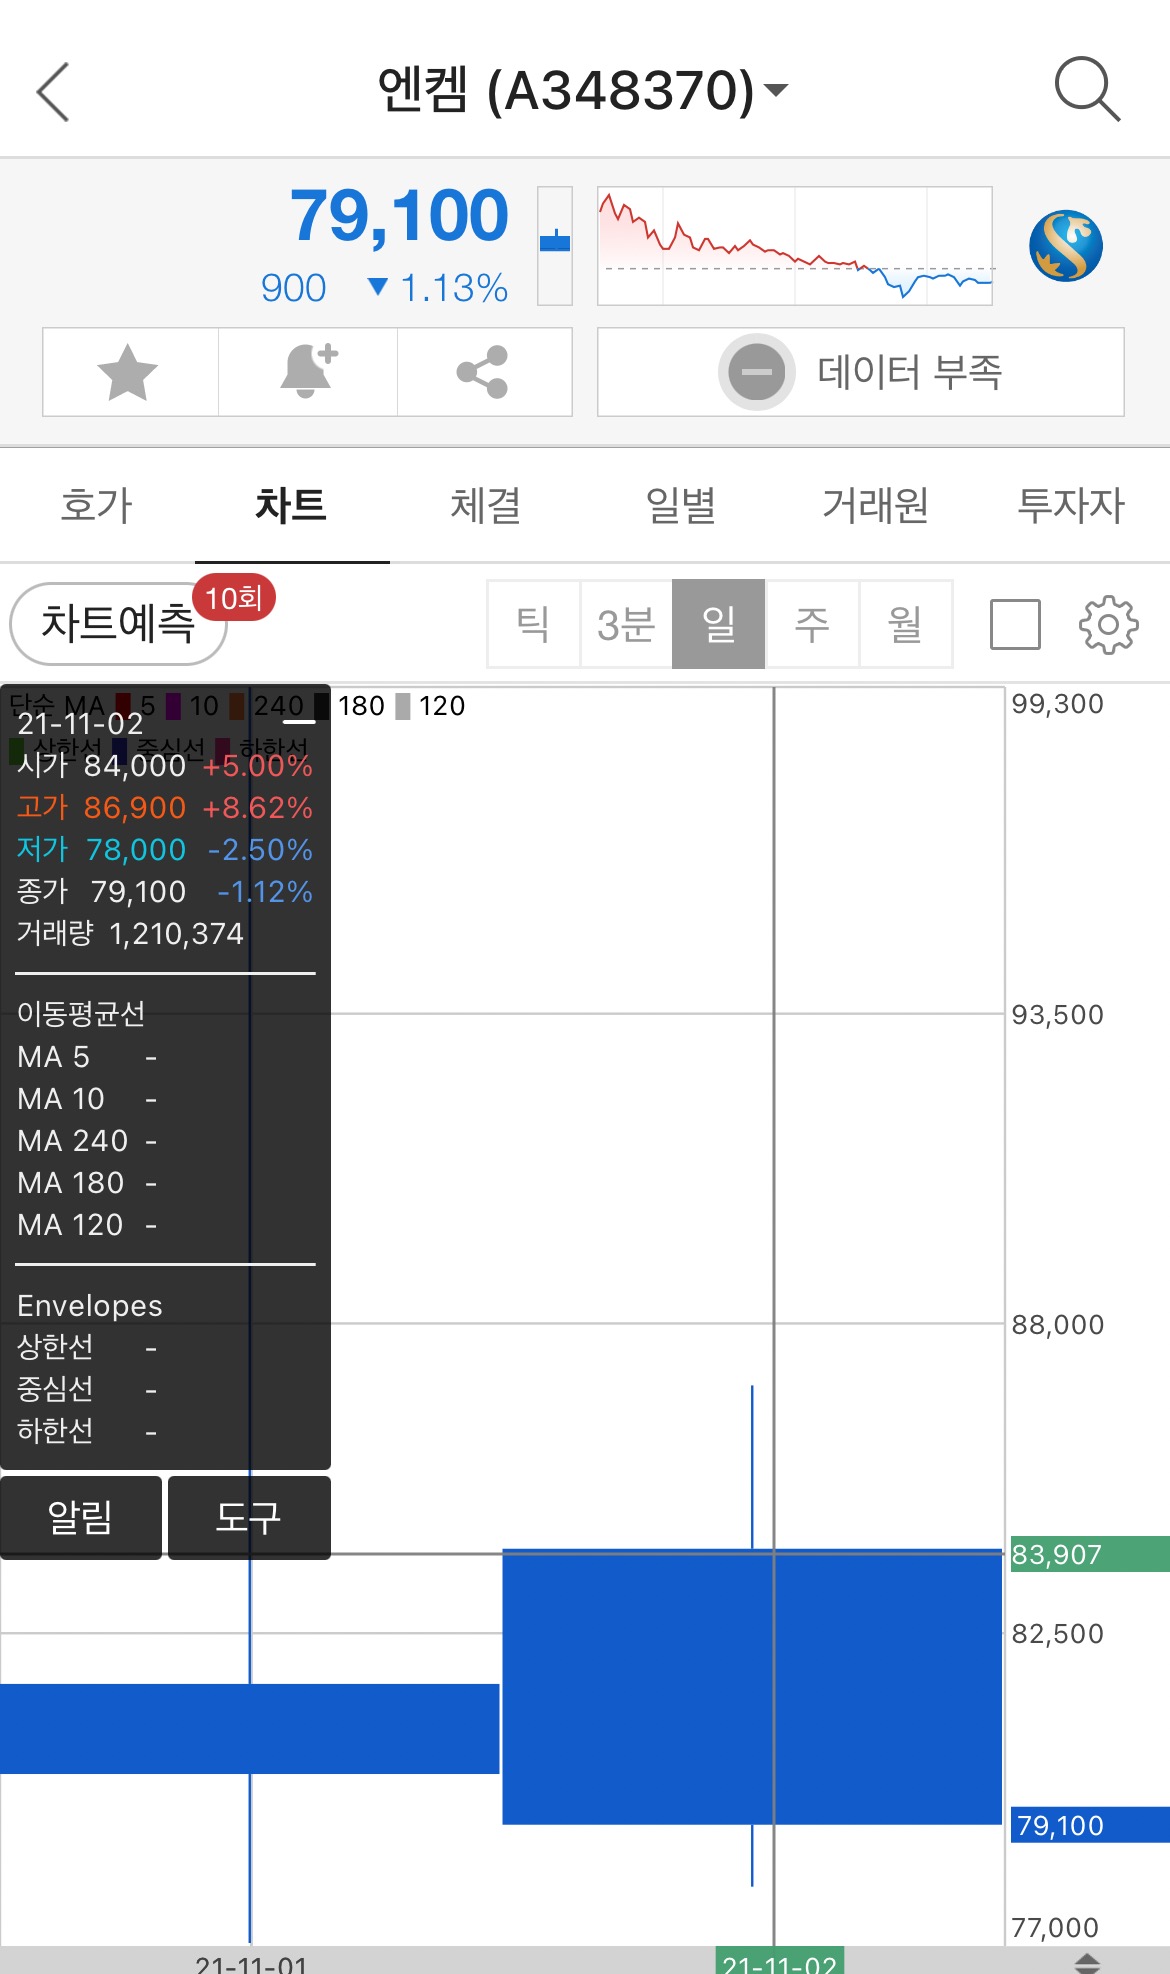Screen dimensions: 1170x1974
Task: Minimize the chart info overlay panel
Action: (x=299, y=722)
